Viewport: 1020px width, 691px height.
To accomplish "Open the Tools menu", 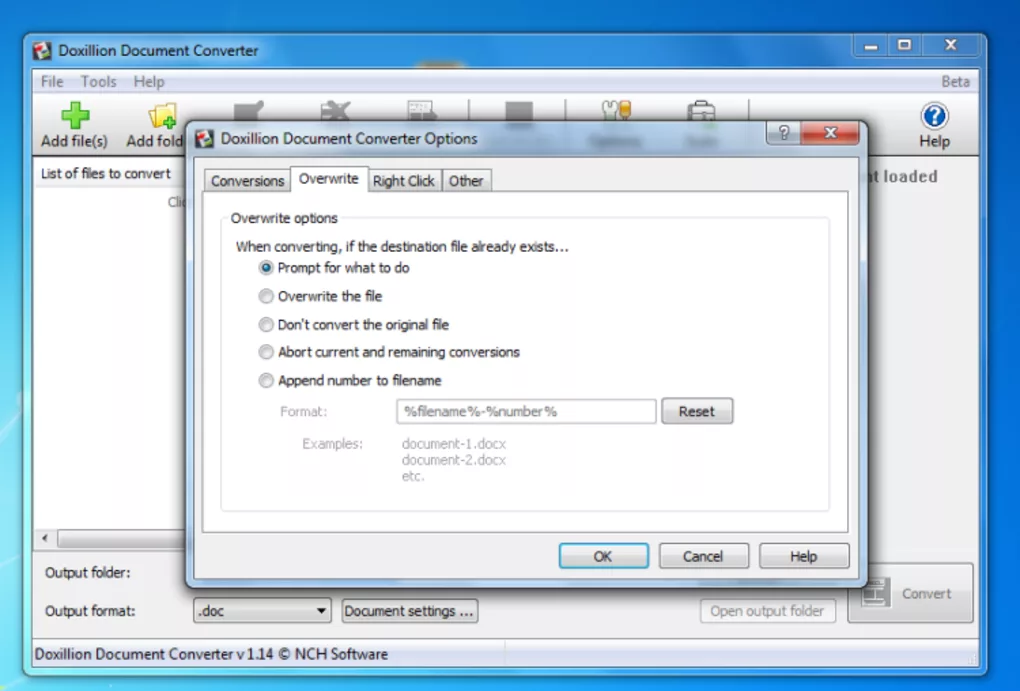I will (98, 82).
